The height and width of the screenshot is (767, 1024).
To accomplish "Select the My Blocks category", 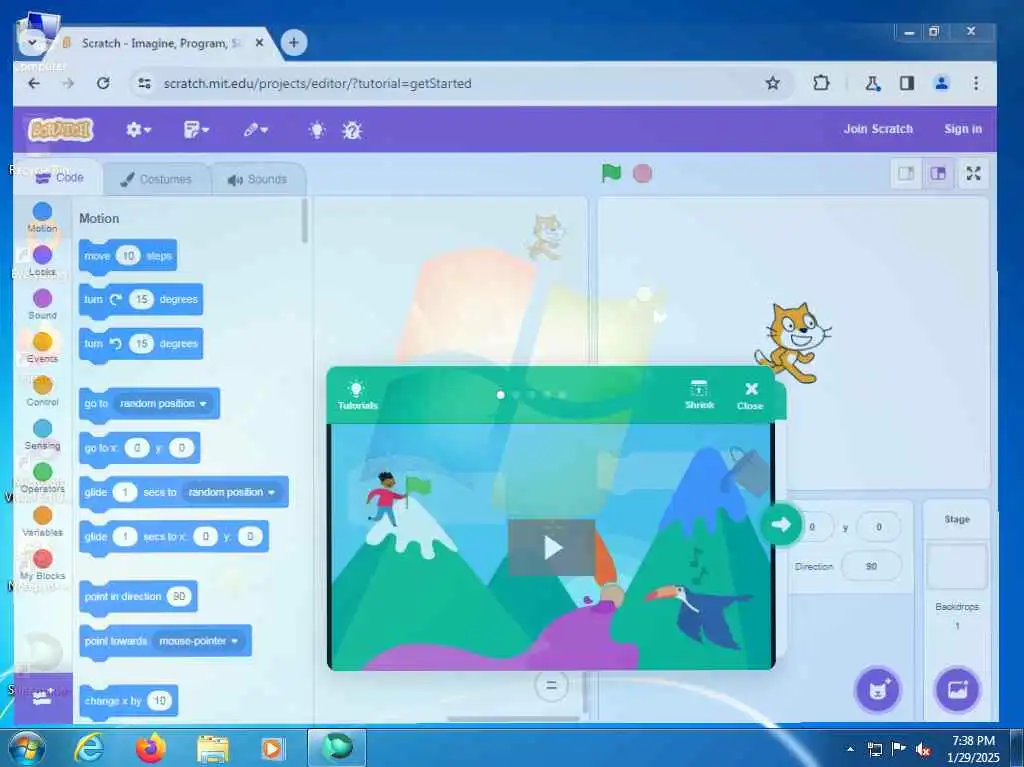I will tap(42, 565).
